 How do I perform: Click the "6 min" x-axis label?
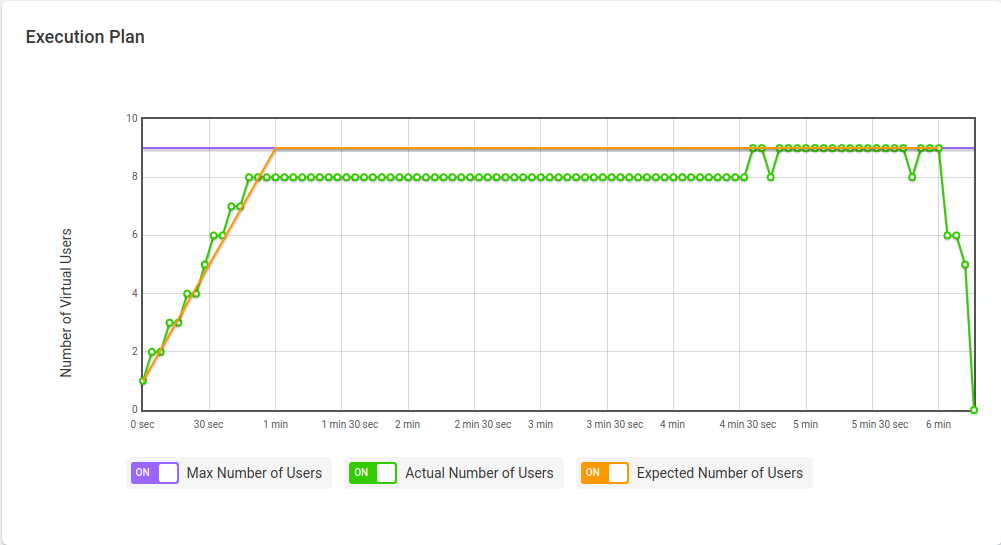click(x=938, y=425)
